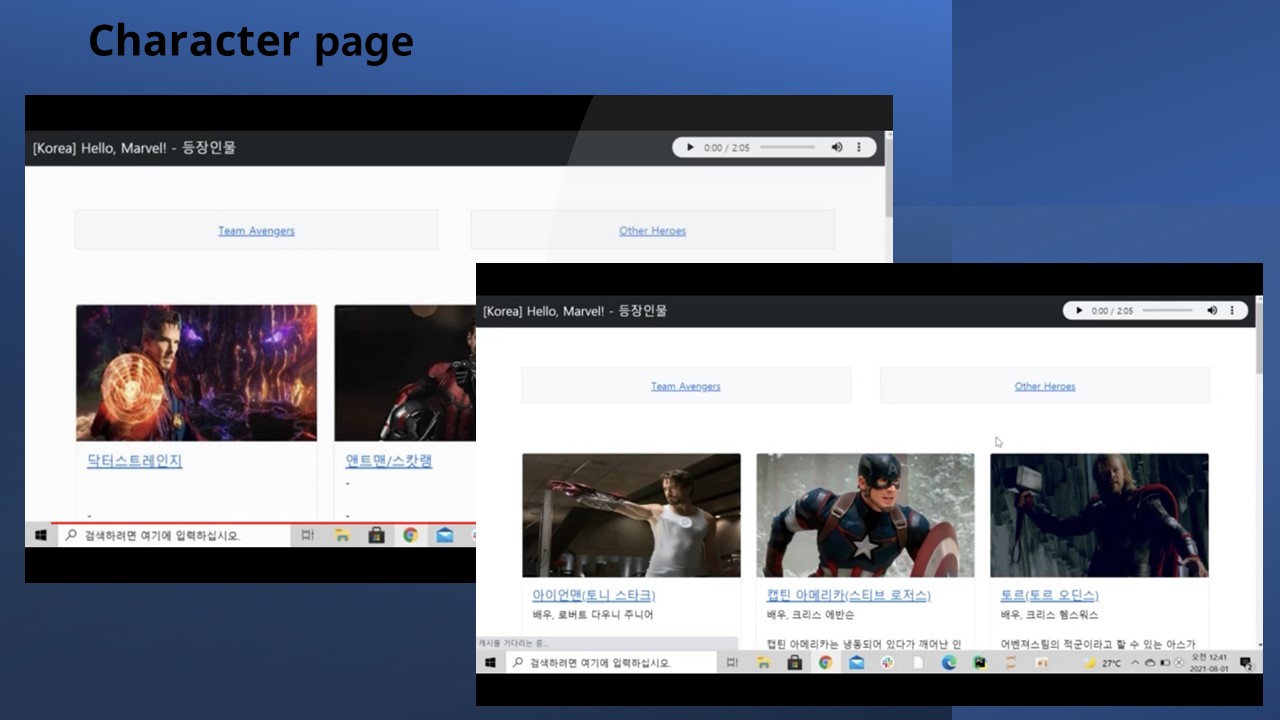Viewport: 1280px width, 720px height.
Task: Click the audio progress bar in front window
Action: (x=1168, y=311)
